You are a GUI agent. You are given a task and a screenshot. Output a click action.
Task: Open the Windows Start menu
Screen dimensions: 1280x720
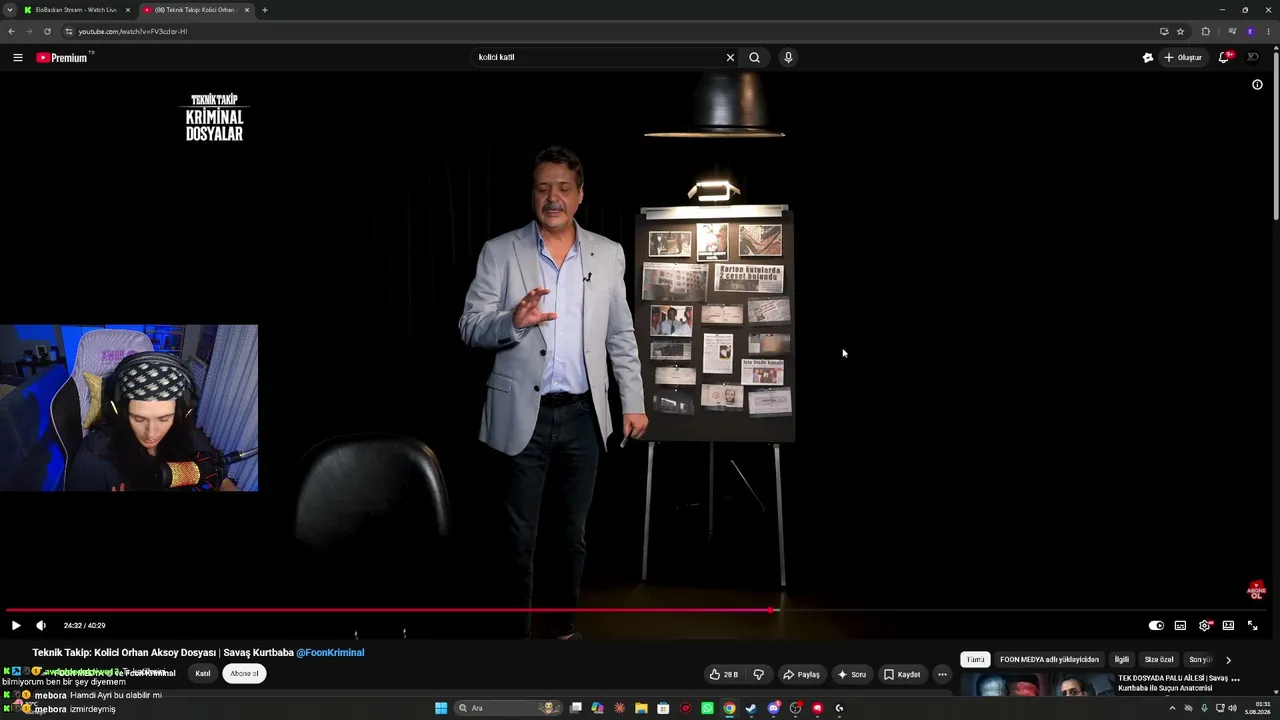click(x=441, y=708)
